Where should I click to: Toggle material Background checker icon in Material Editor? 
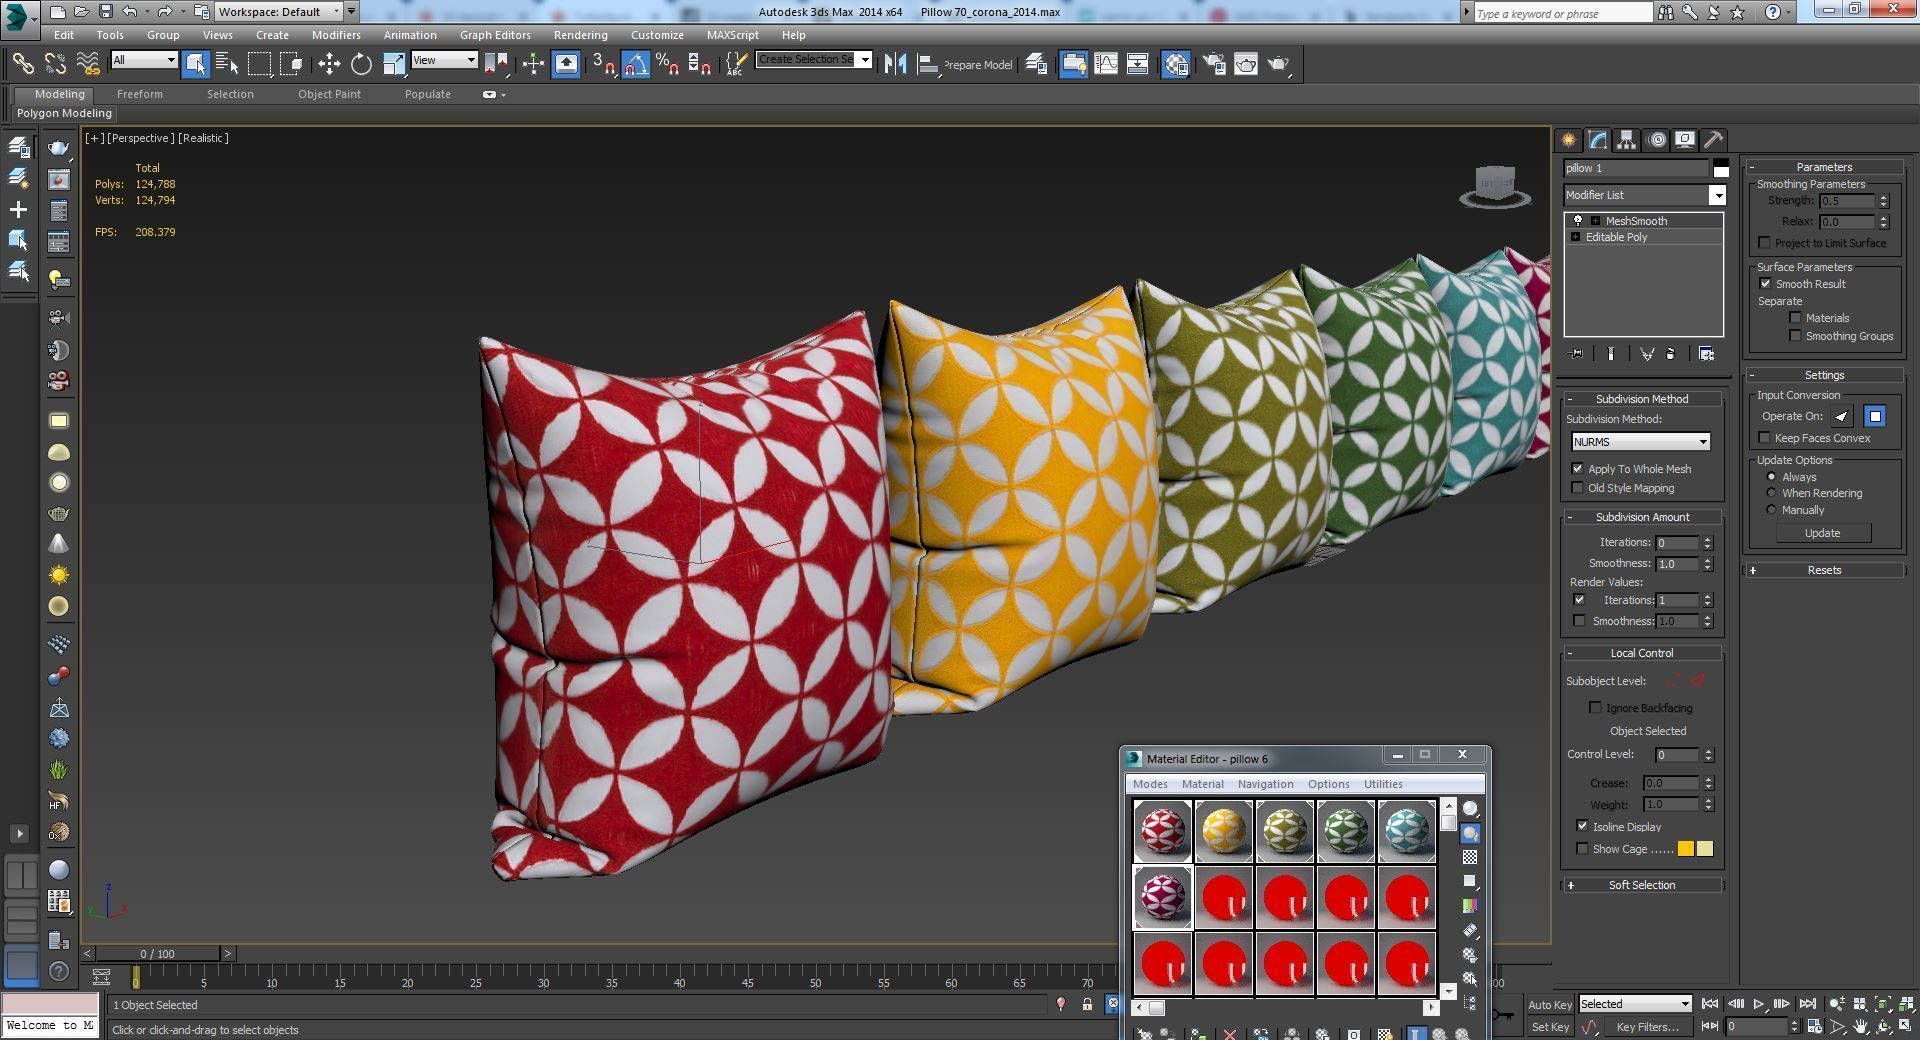click(x=1470, y=857)
